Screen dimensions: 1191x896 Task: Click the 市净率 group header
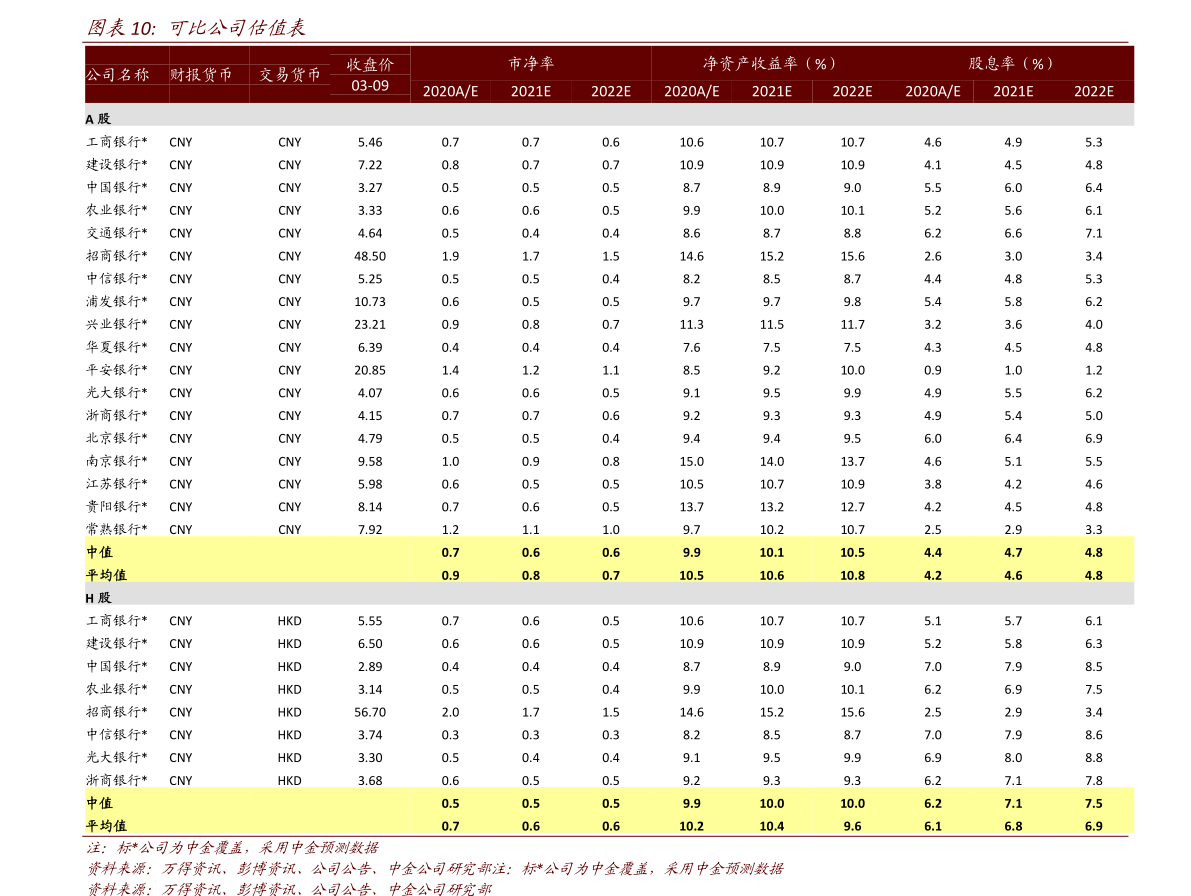tap(531, 63)
